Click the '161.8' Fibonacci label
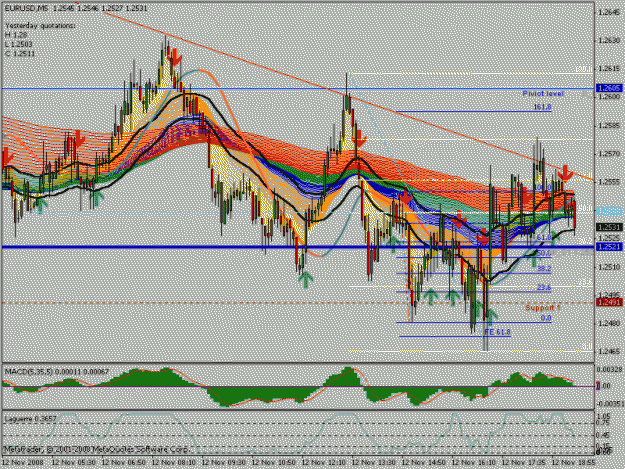The height and width of the screenshot is (469, 625). [542, 107]
